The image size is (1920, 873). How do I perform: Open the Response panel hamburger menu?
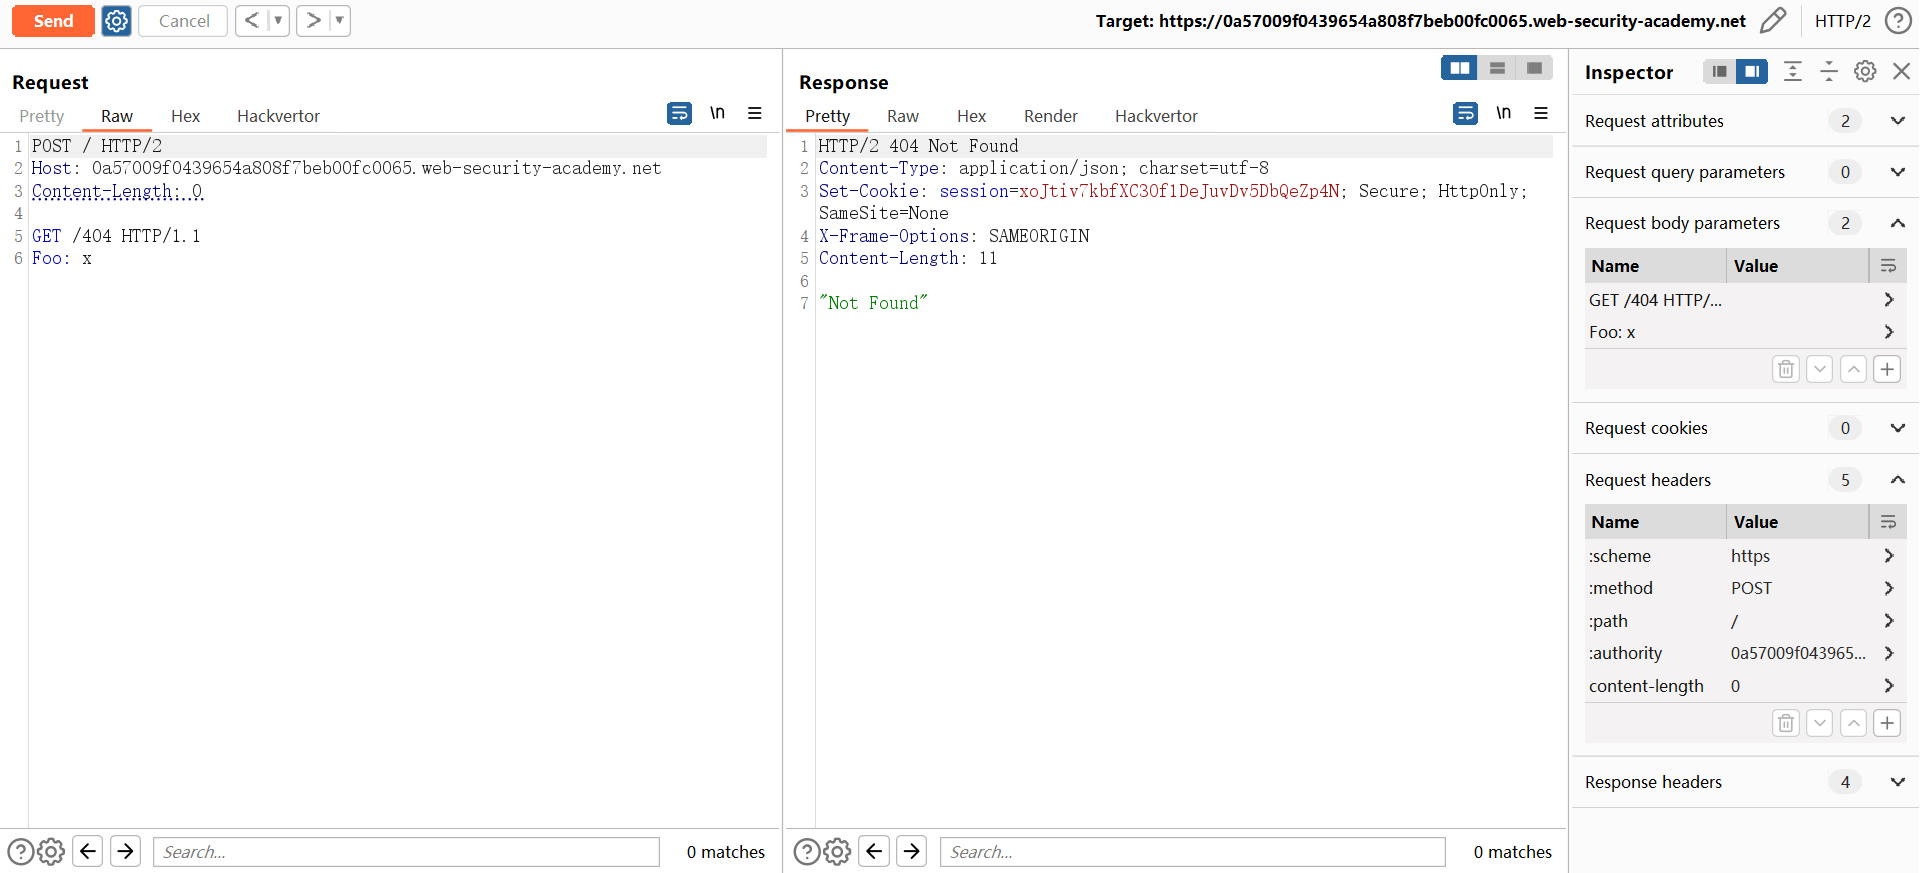click(x=1541, y=114)
